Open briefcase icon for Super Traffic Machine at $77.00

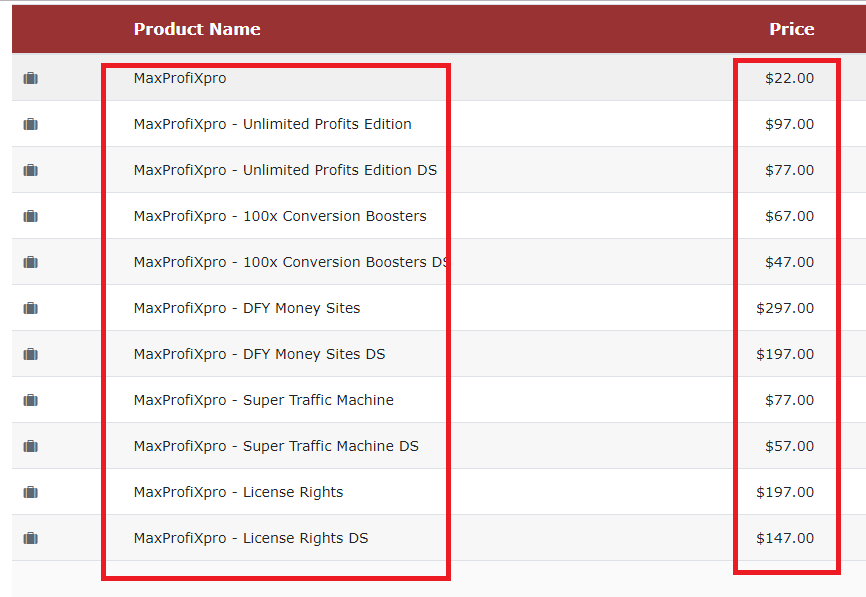pyautogui.click(x=30, y=400)
